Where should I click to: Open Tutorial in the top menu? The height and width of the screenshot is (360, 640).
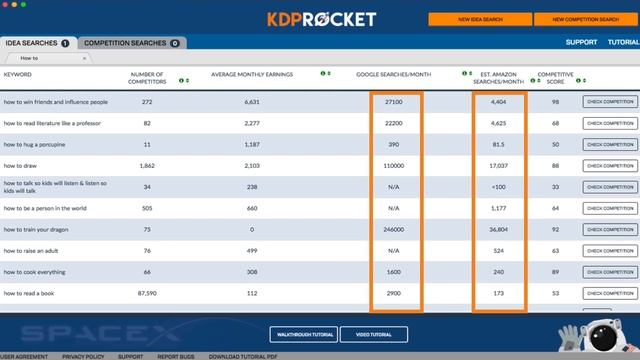click(x=623, y=42)
